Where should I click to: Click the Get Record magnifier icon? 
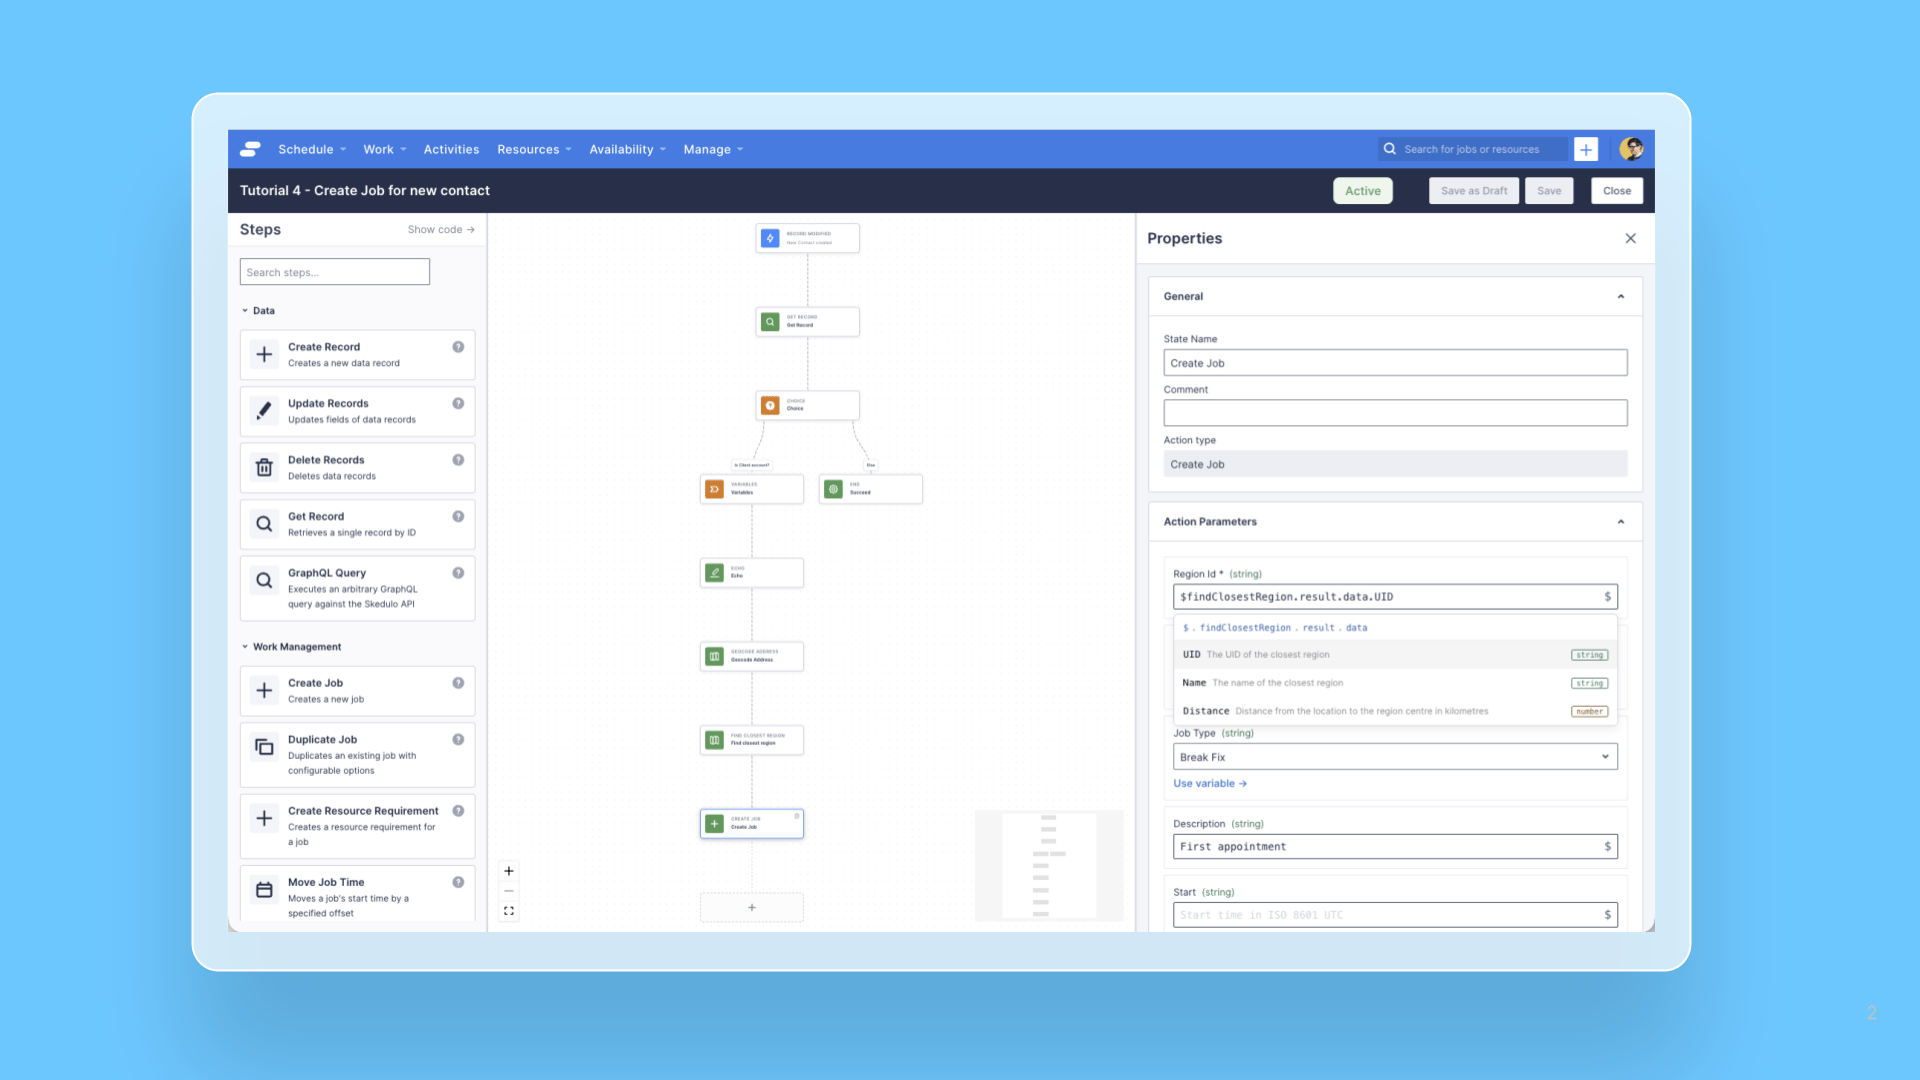pos(264,524)
